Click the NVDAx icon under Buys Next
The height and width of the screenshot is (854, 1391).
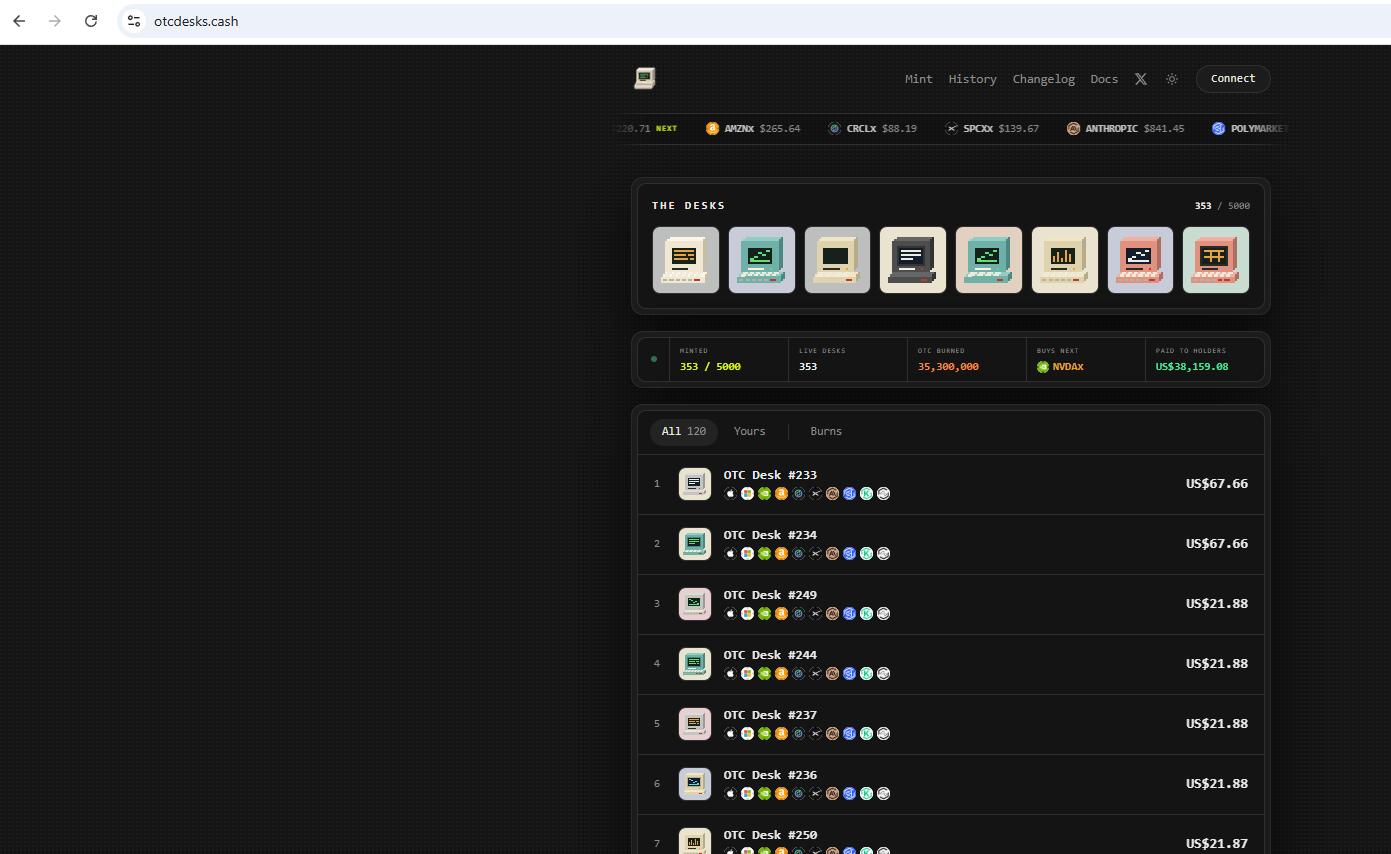(1043, 367)
